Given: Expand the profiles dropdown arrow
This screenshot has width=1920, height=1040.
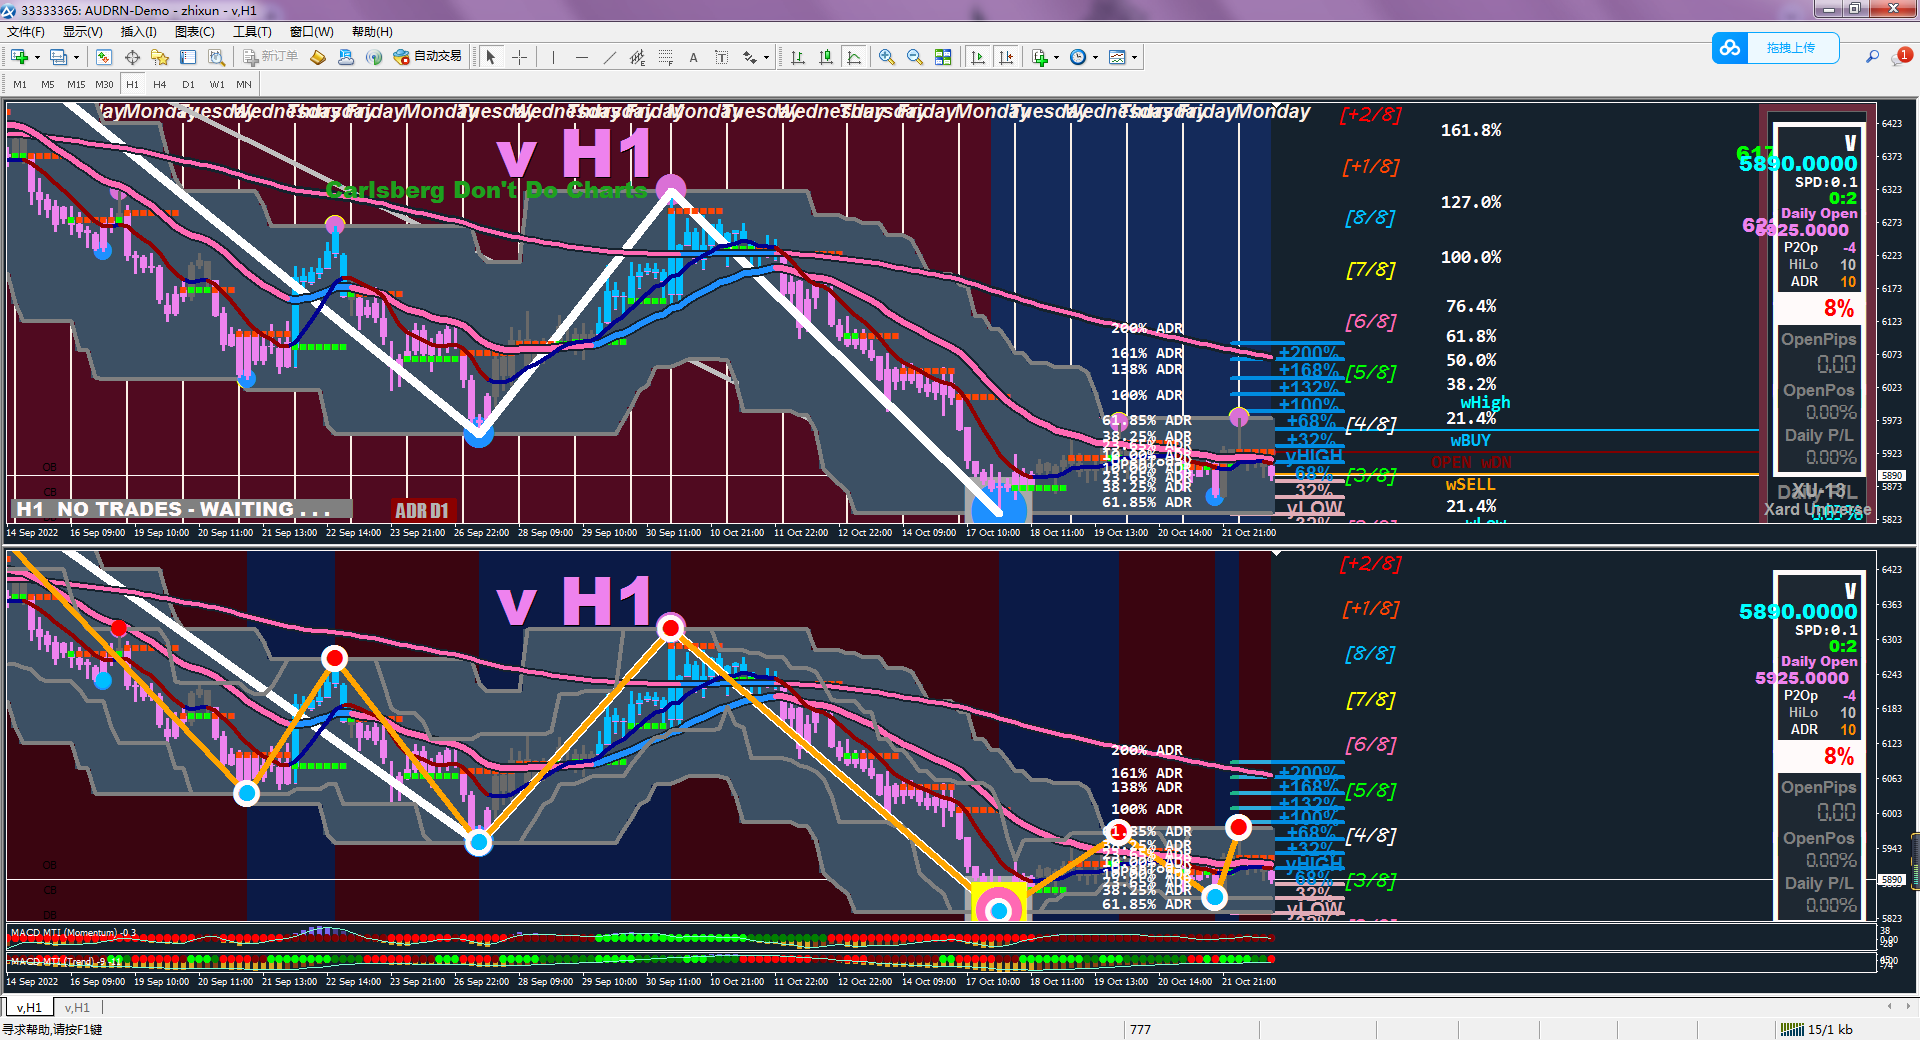Looking at the screenshot, I should (76, 57).
